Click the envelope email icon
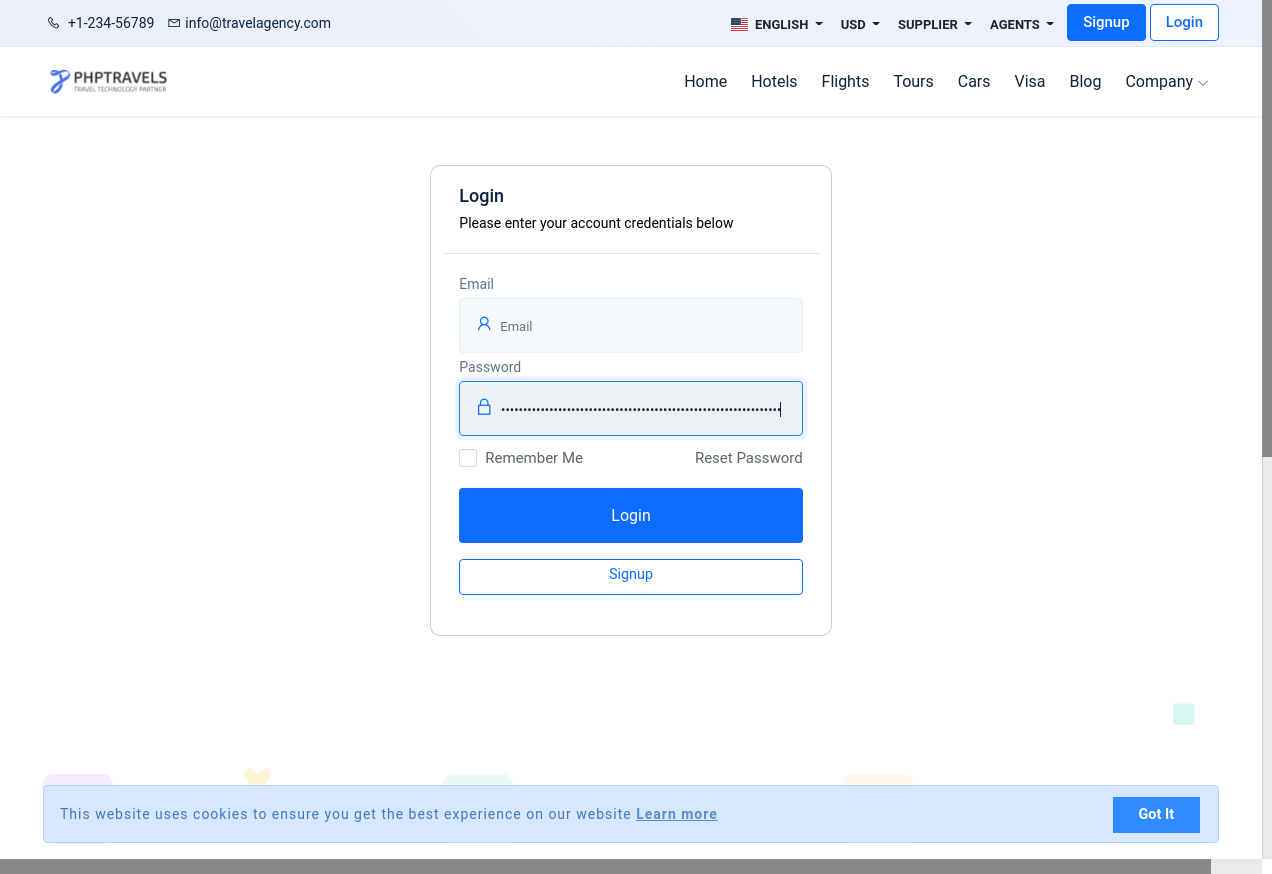 coord(174,23)
